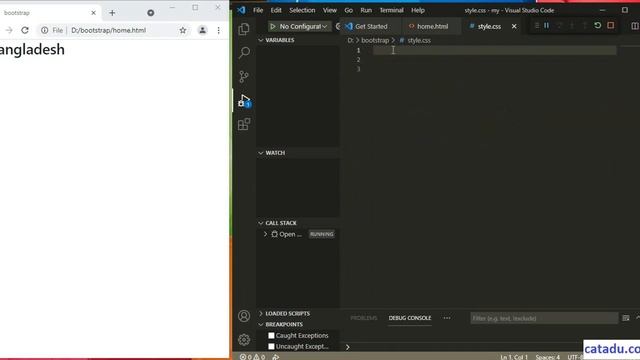Bookmark this page with the star icon

pos(183,30)
